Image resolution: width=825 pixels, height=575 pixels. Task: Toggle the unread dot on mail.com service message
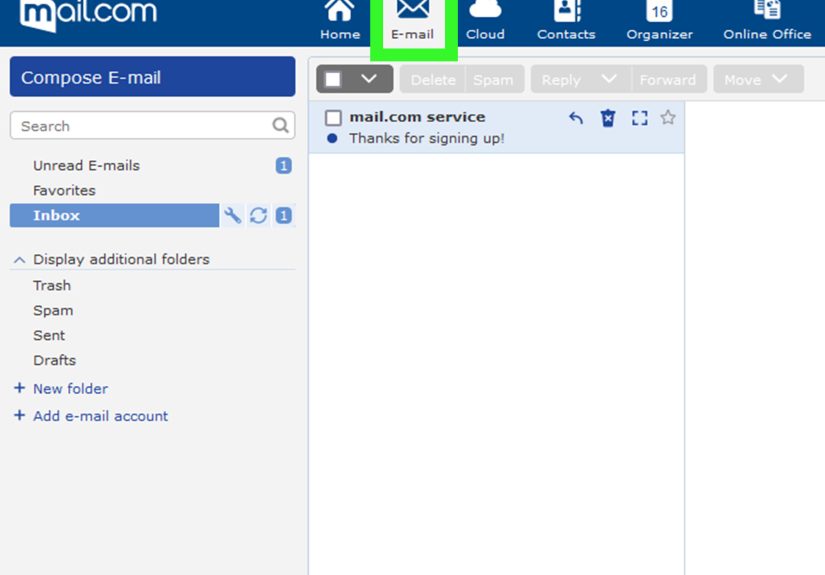click(x=332, y=138)
